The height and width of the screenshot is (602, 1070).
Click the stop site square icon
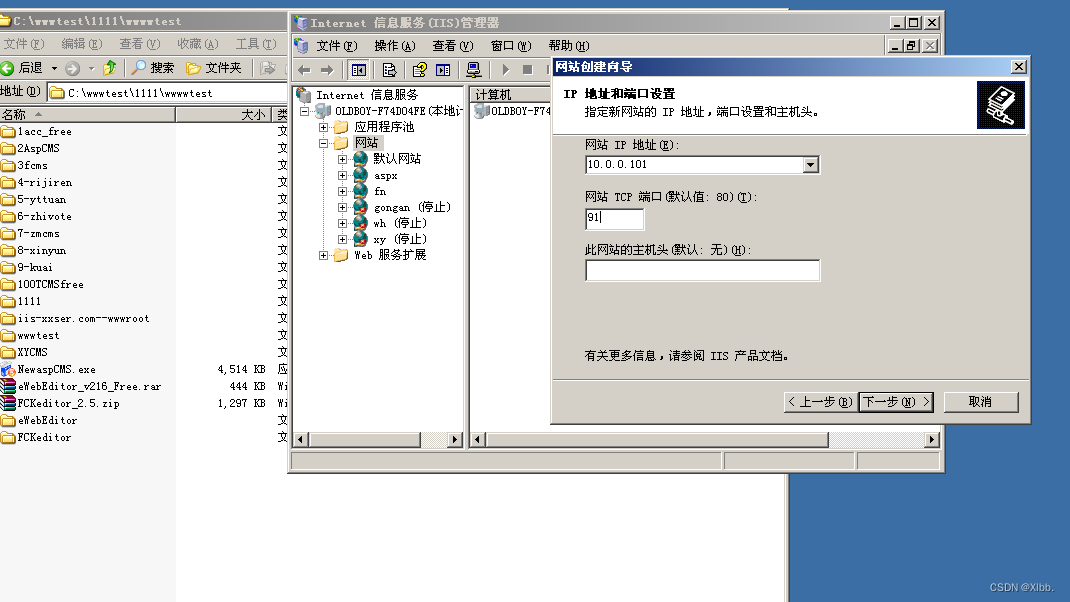527,70
